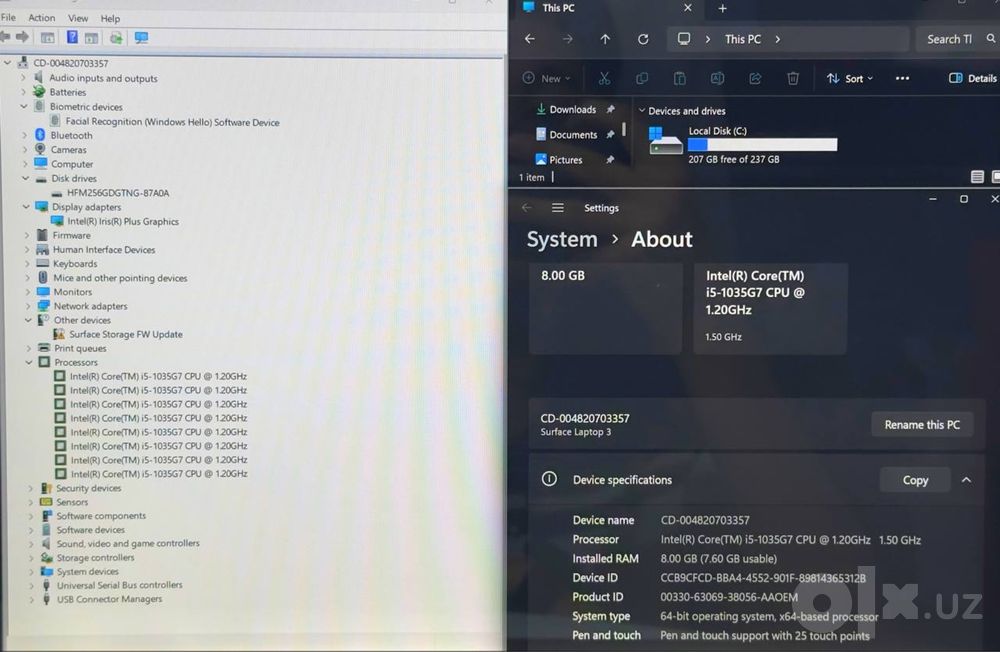Open the Sort dropdown in File Explorer
Image resolution: width=1000 pixels, height=652 pixels.
849,78
